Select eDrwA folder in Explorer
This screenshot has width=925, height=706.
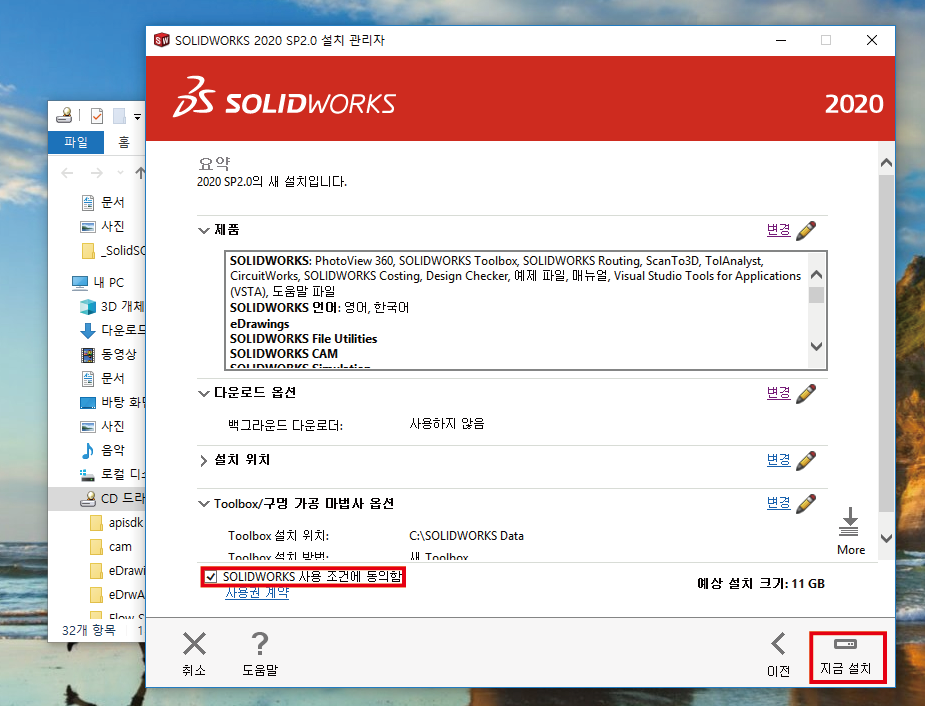[x=117, y=595]
